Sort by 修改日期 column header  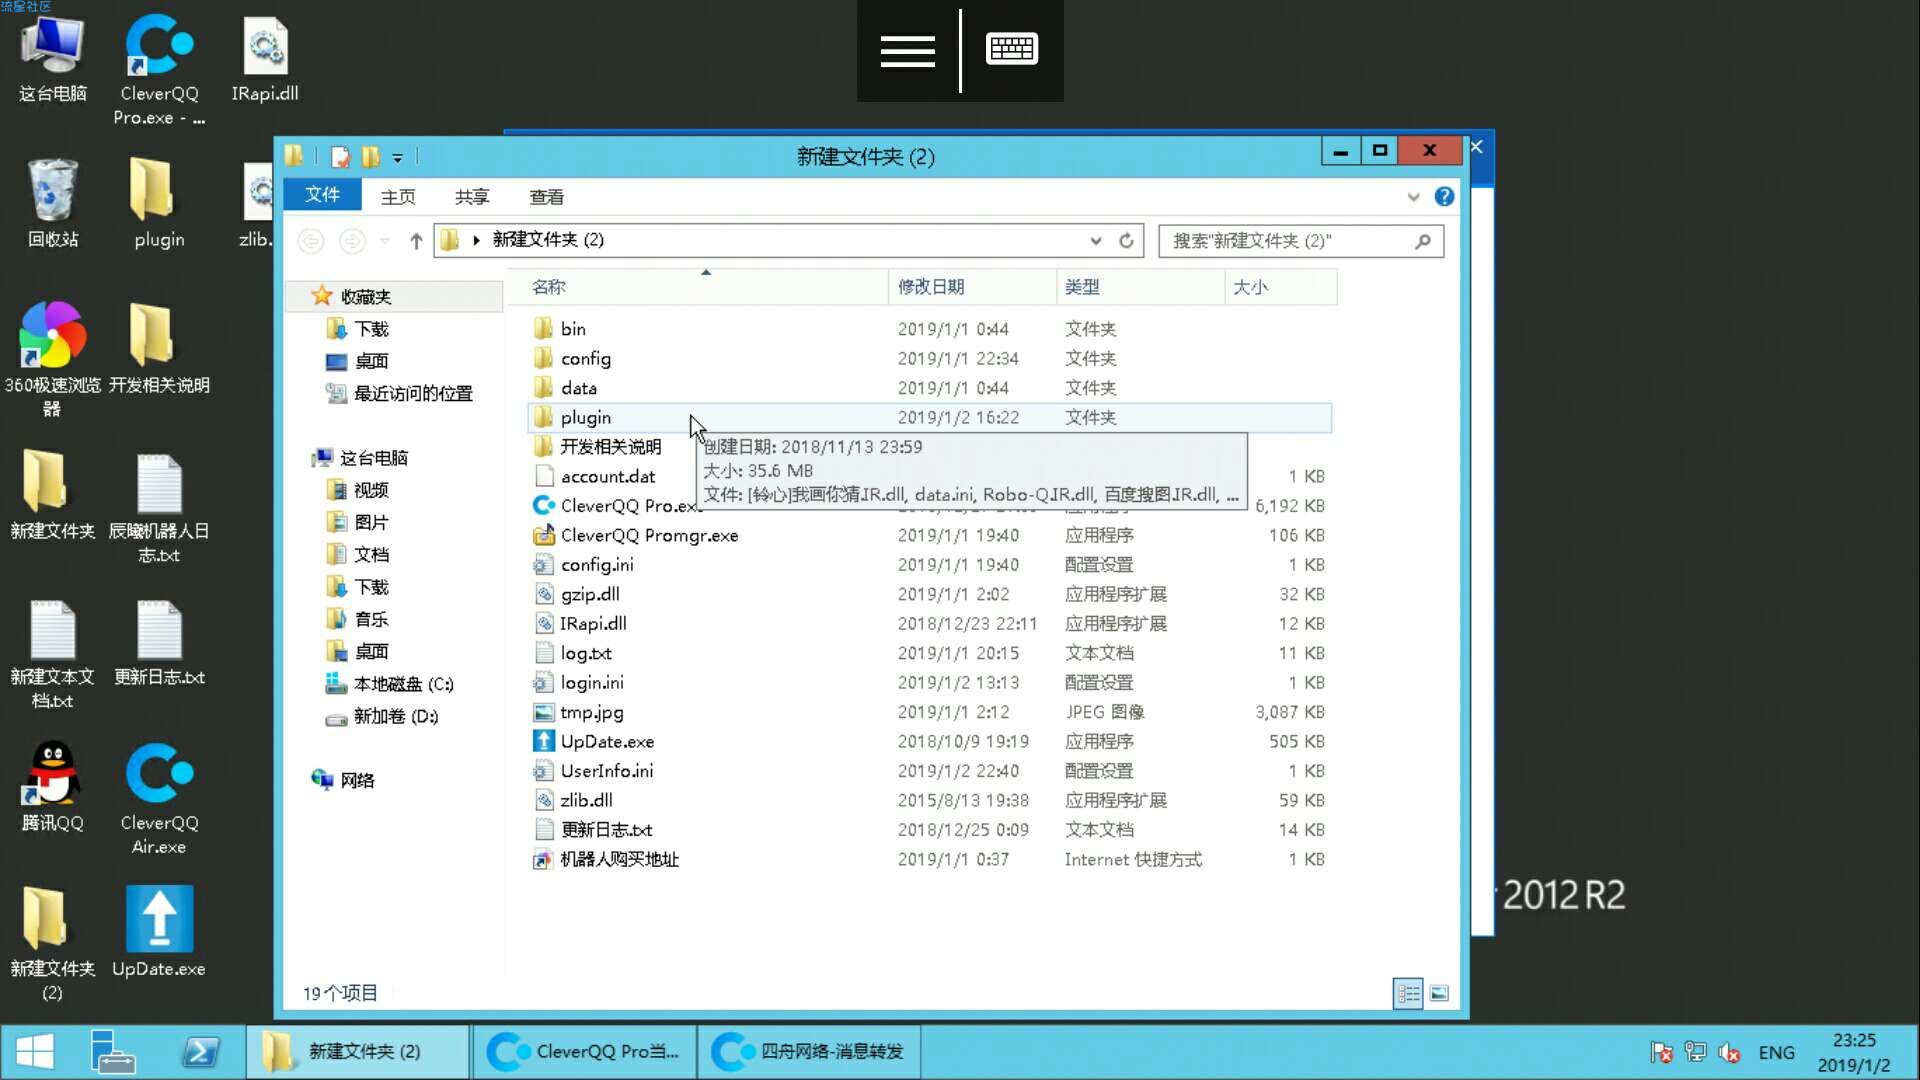(972, 287)
